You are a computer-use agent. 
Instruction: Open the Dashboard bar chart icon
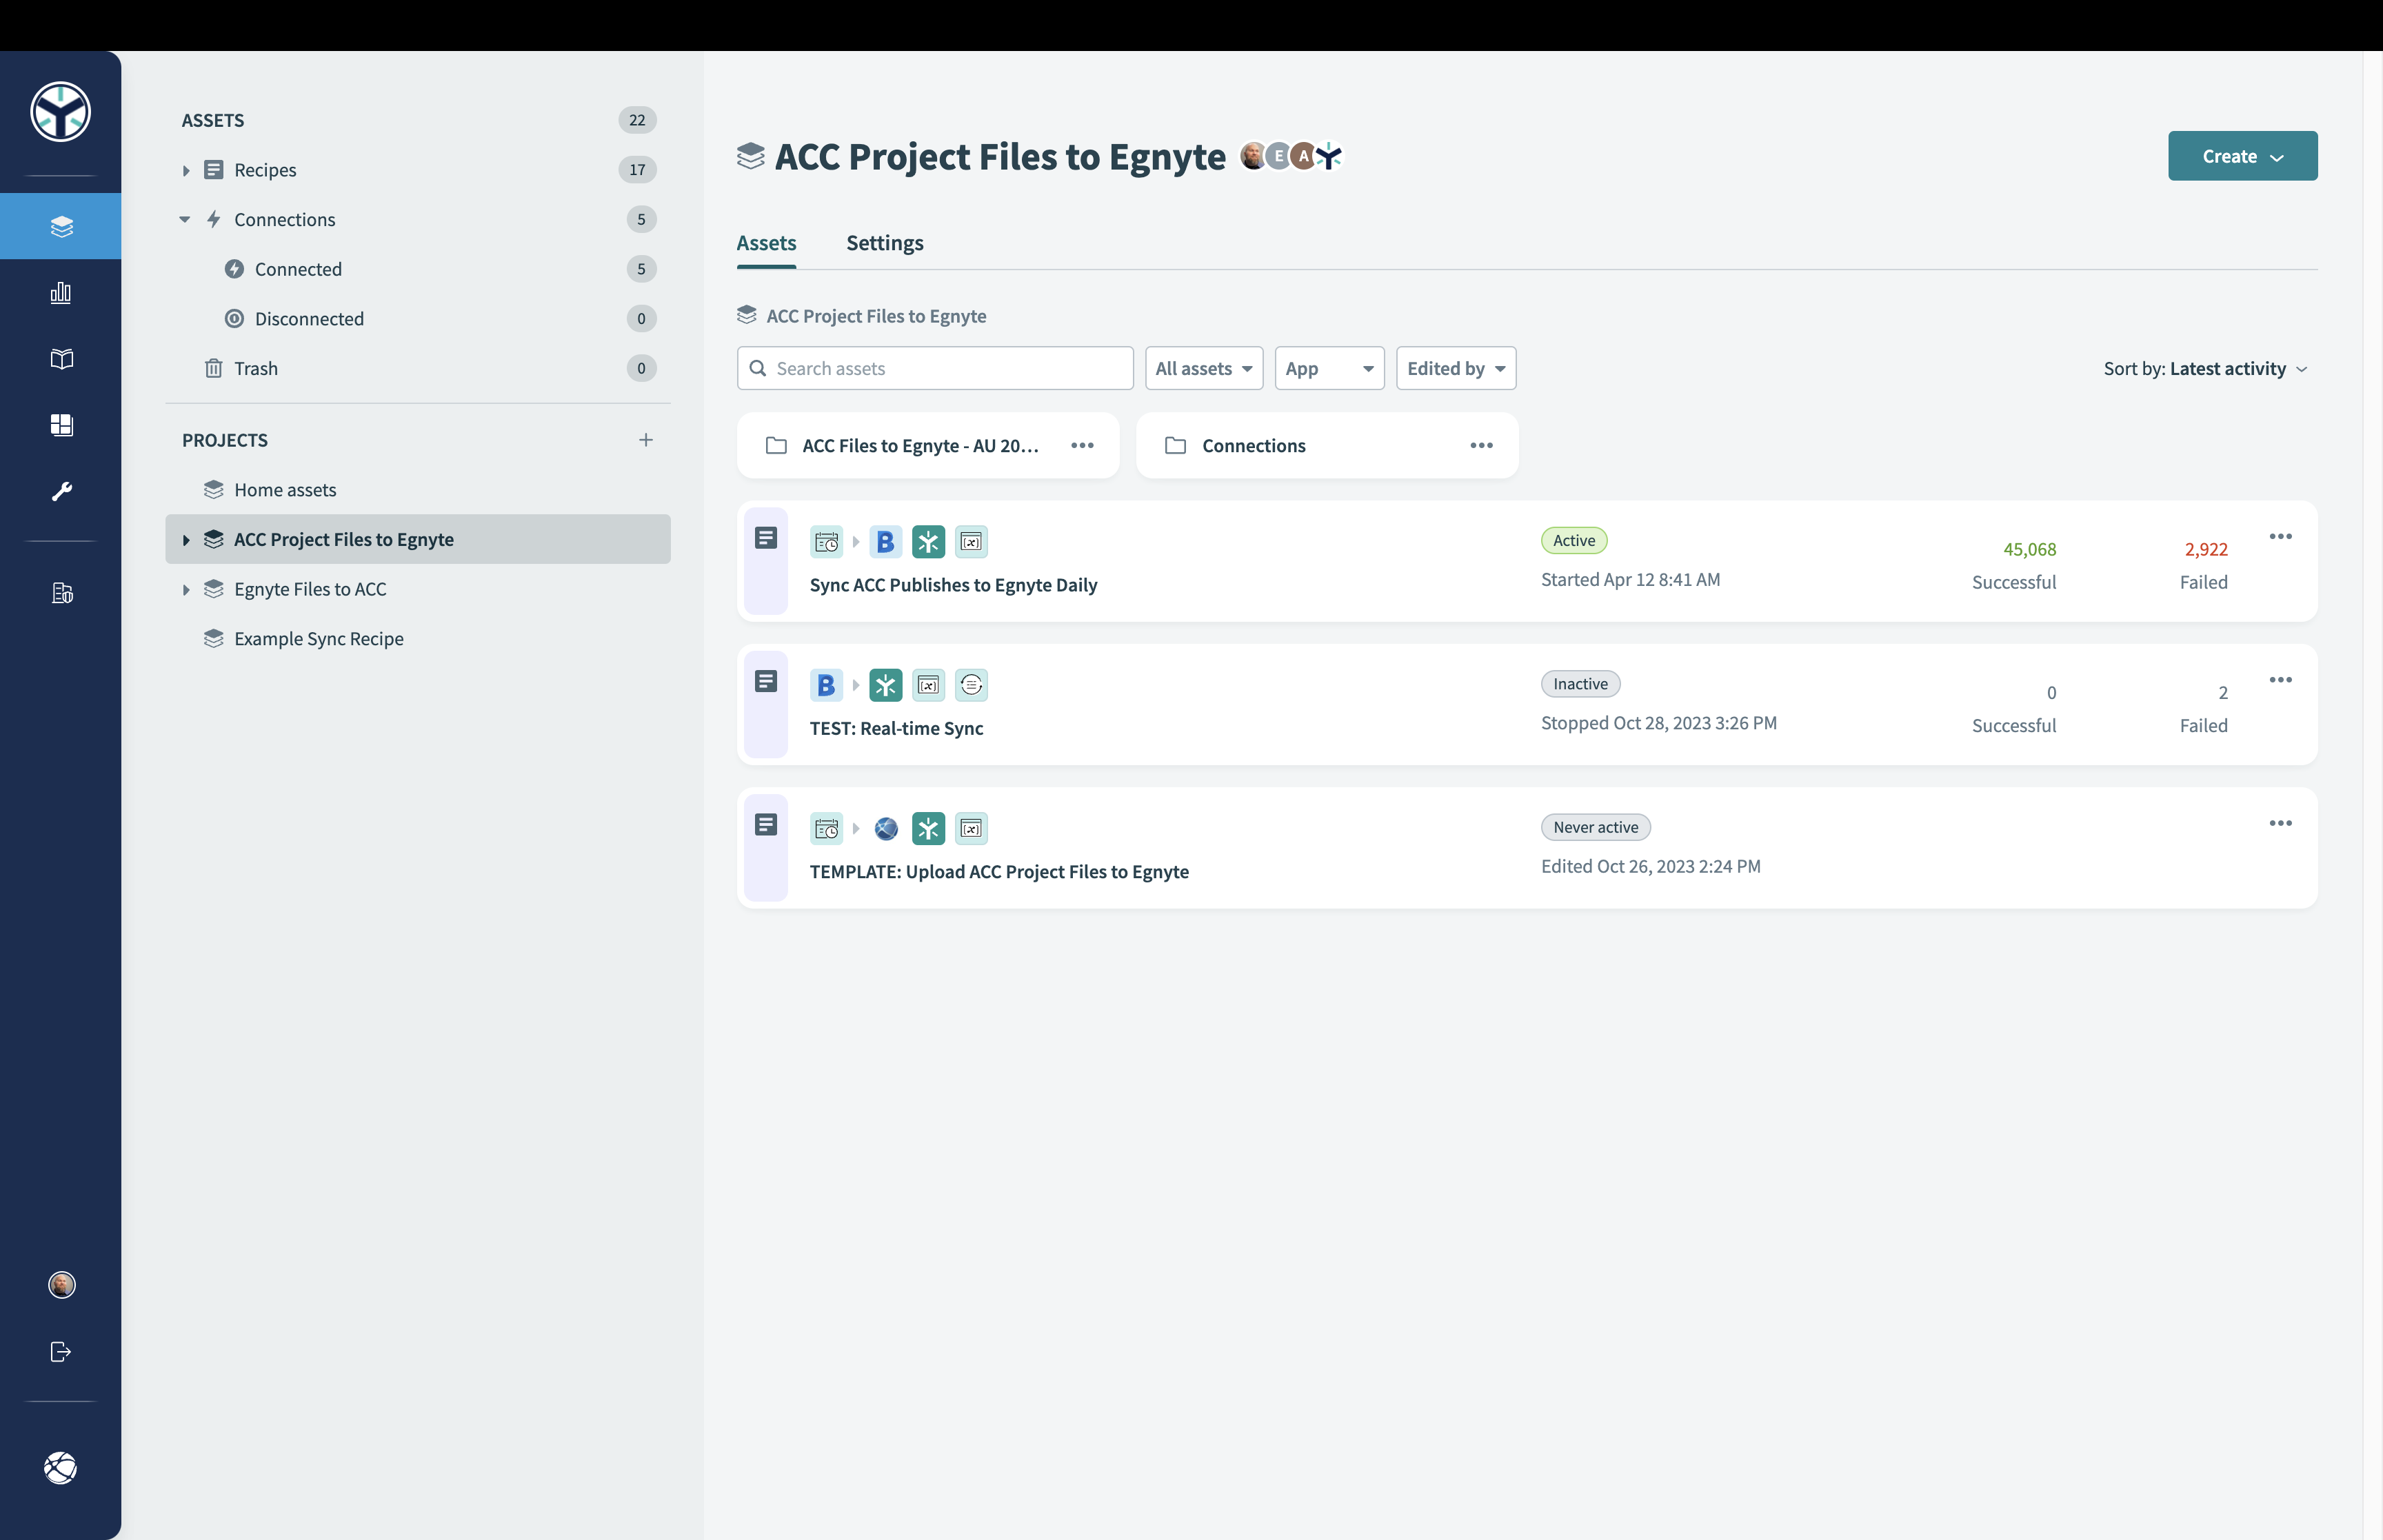[x=61, y=292]
